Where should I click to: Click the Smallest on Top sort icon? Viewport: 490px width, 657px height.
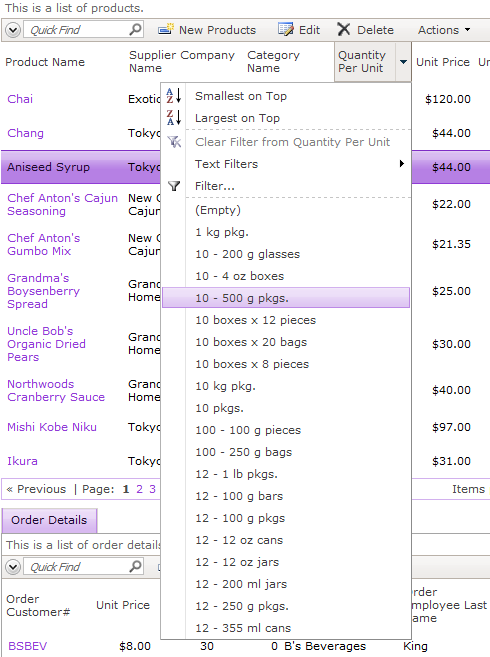pyautogui.click(x=174, y=96)
